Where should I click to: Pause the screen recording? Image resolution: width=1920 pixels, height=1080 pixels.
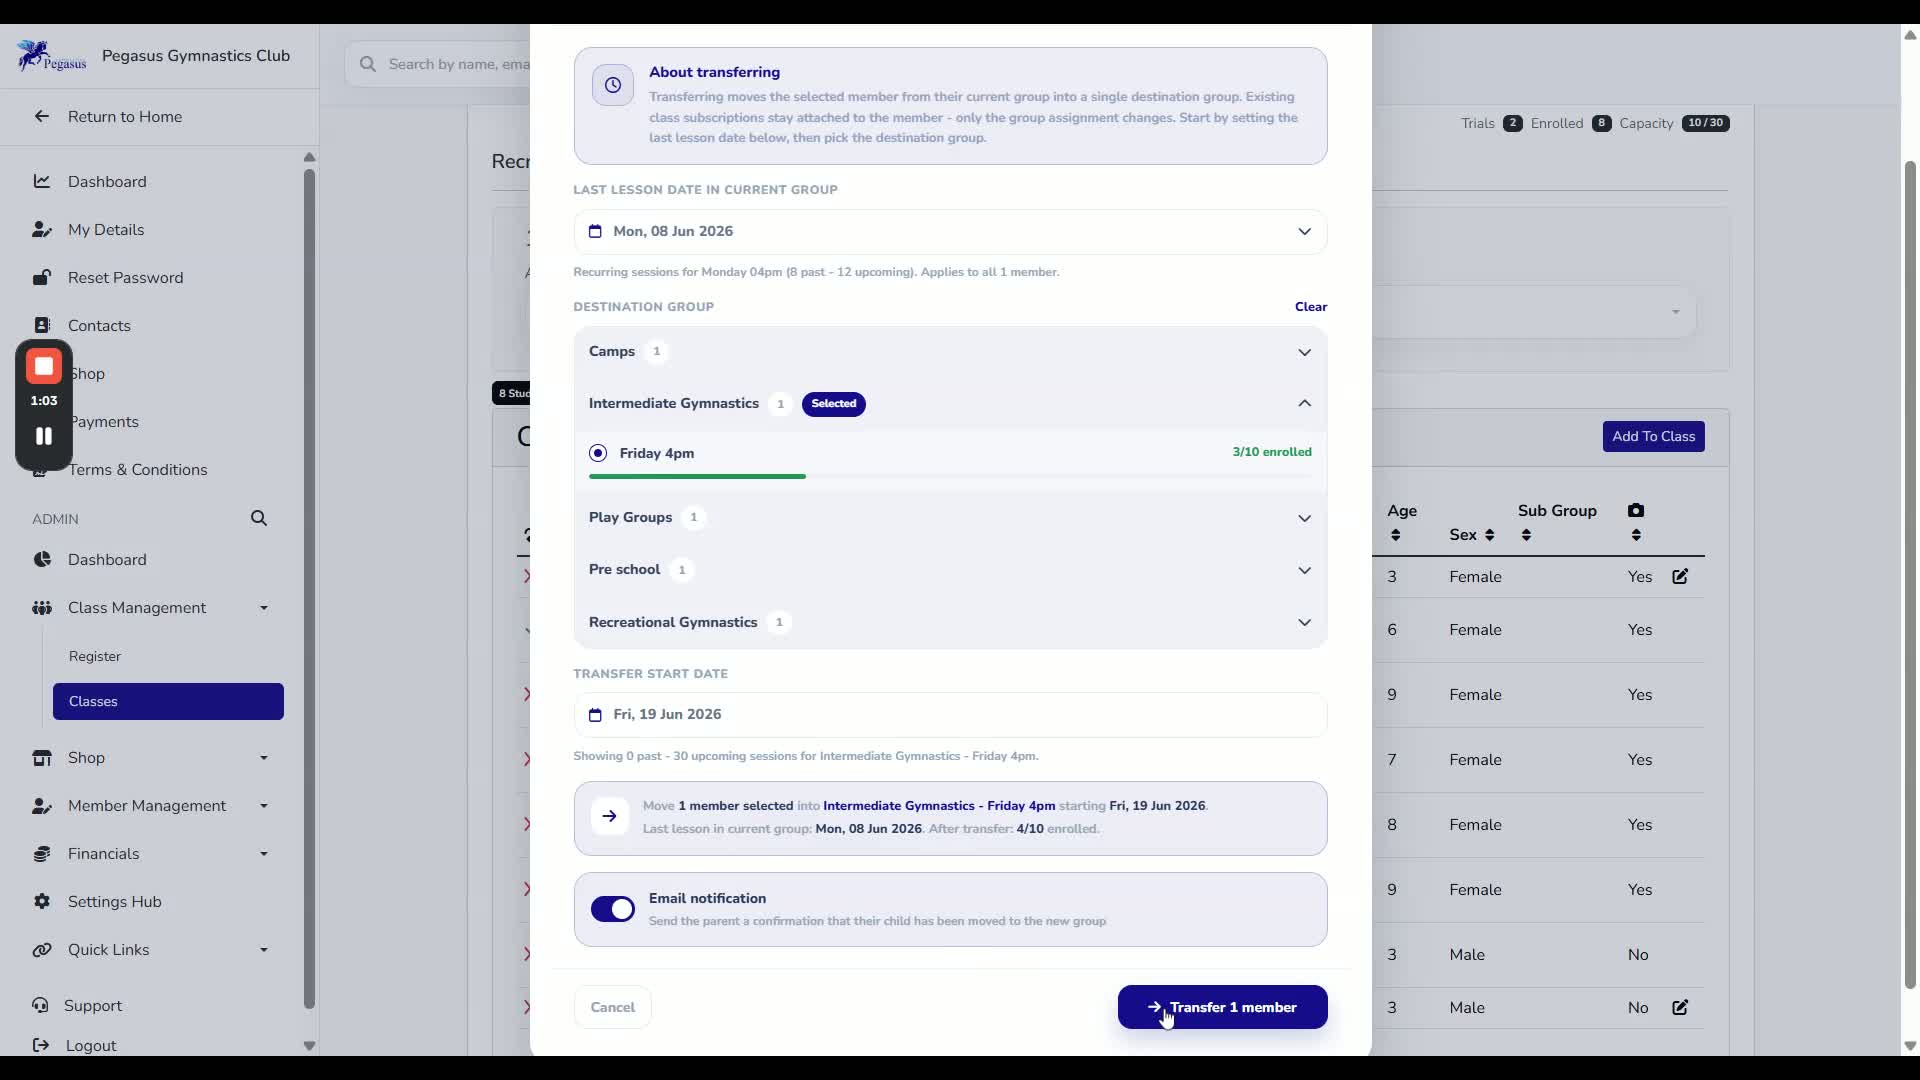(x=44, y=436)
